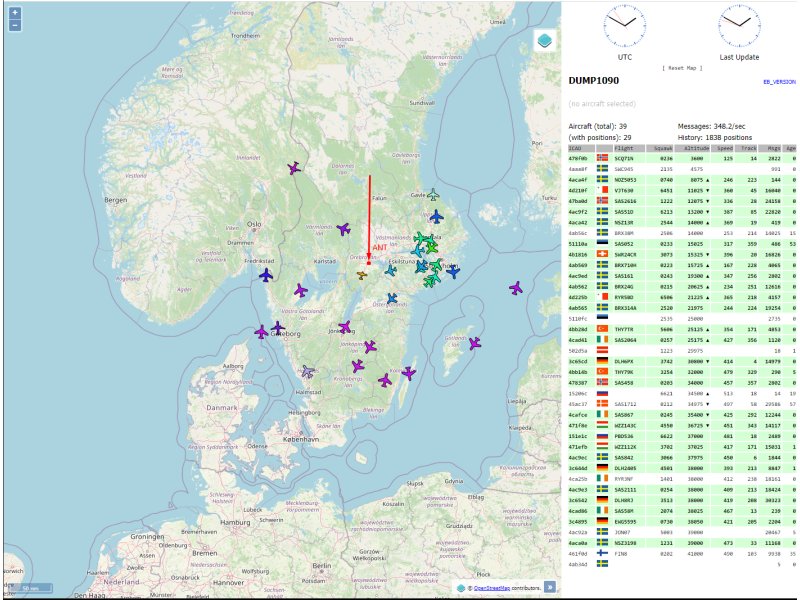The width and height of the screenshot is (800, 600).
Task: Zoom in on the map
Action: (x=15, y=13)
